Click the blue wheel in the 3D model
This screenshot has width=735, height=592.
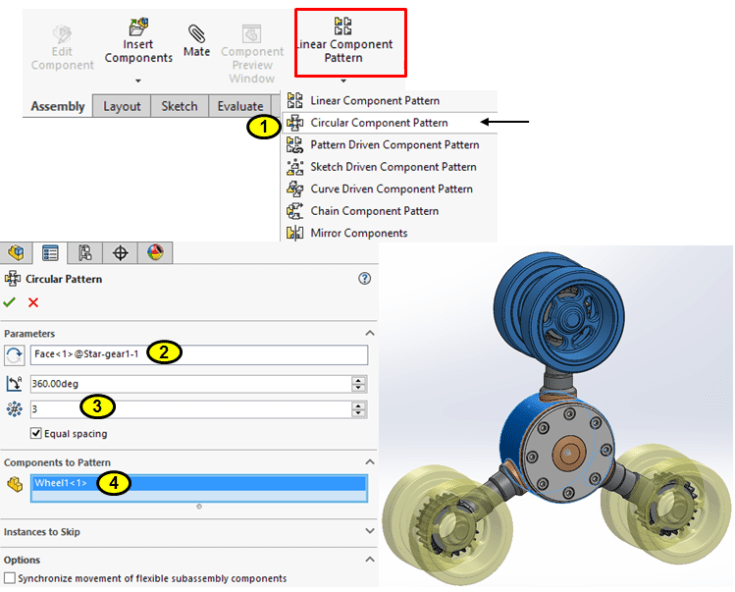click(560, 312)
